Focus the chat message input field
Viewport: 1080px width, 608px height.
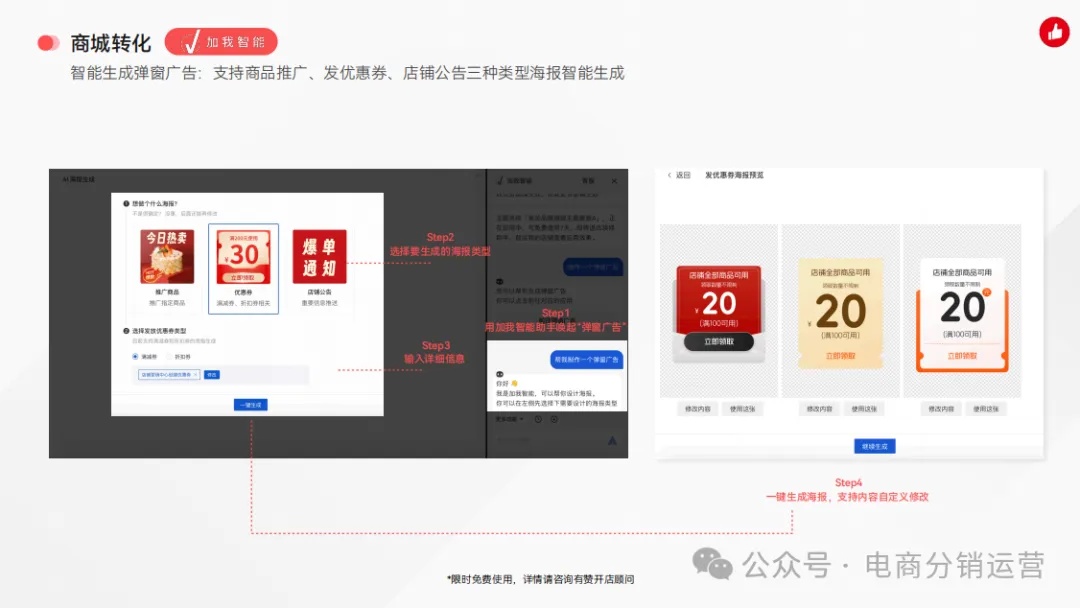(x=548, y=441)
